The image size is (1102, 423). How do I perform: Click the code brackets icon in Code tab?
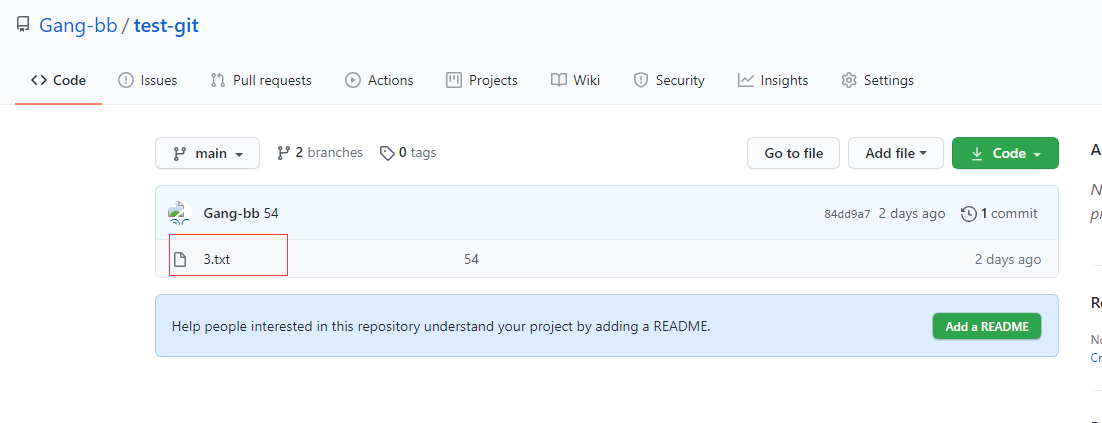[x=39, y=80]
